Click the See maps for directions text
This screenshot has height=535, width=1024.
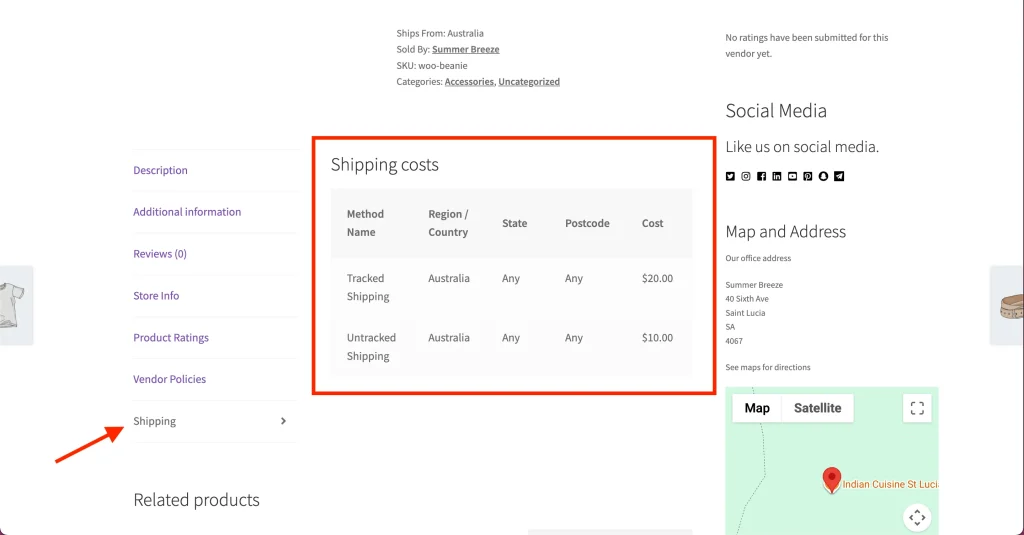(x=767, y=367)
